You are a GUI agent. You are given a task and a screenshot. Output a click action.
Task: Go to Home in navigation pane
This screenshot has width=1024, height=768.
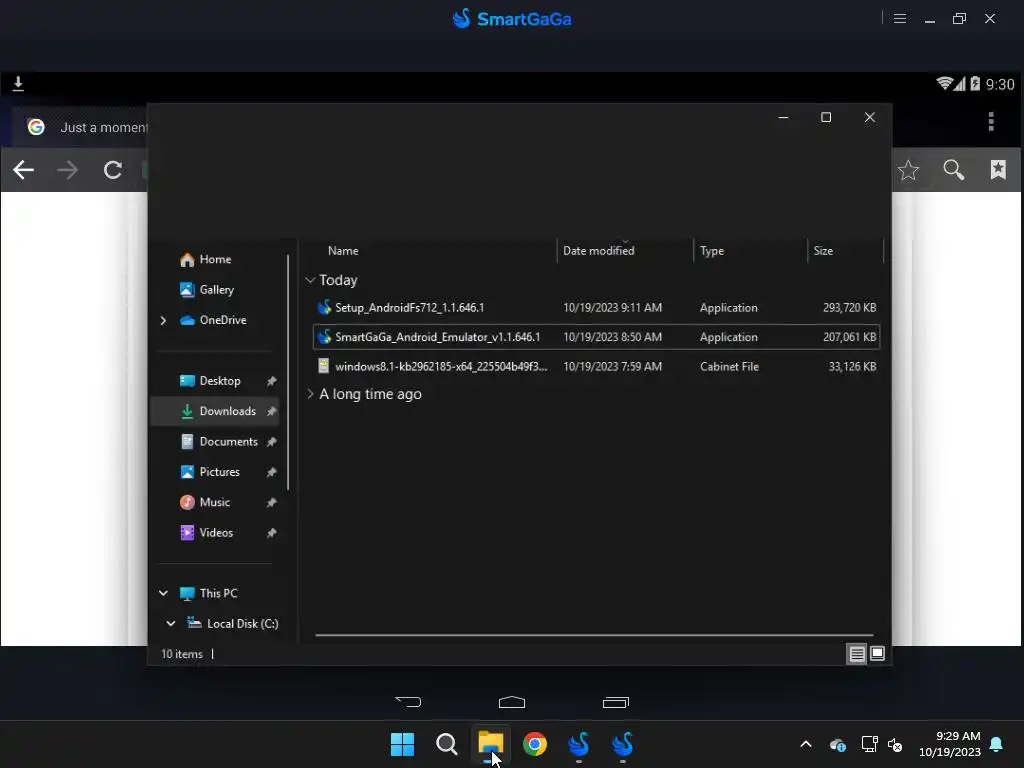tap(205, 259)
